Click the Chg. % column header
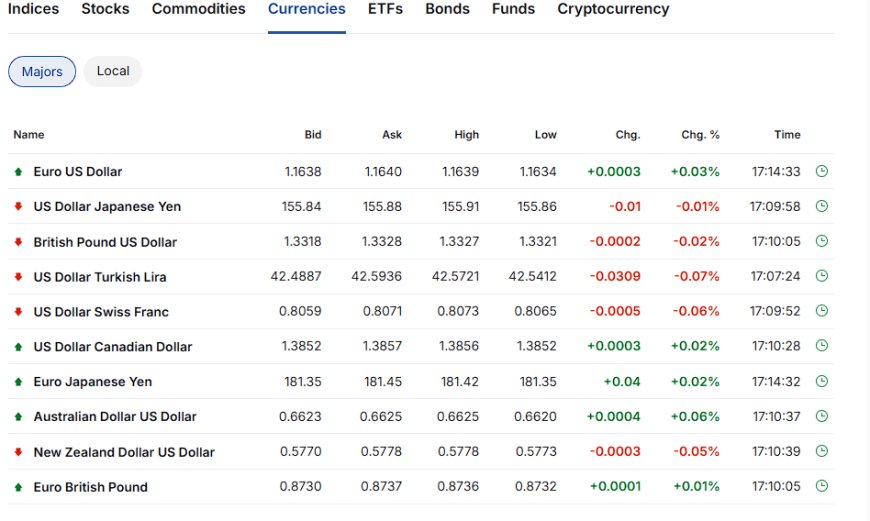The image size is (870, 521). pyautogui.click(x=700, y=135)
